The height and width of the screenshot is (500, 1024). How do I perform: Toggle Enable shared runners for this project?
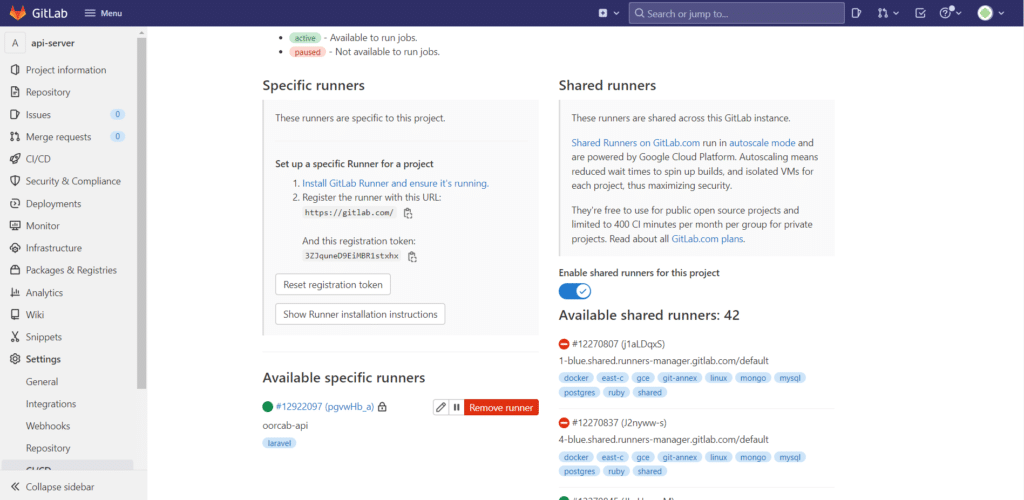(x=575, y=290)
